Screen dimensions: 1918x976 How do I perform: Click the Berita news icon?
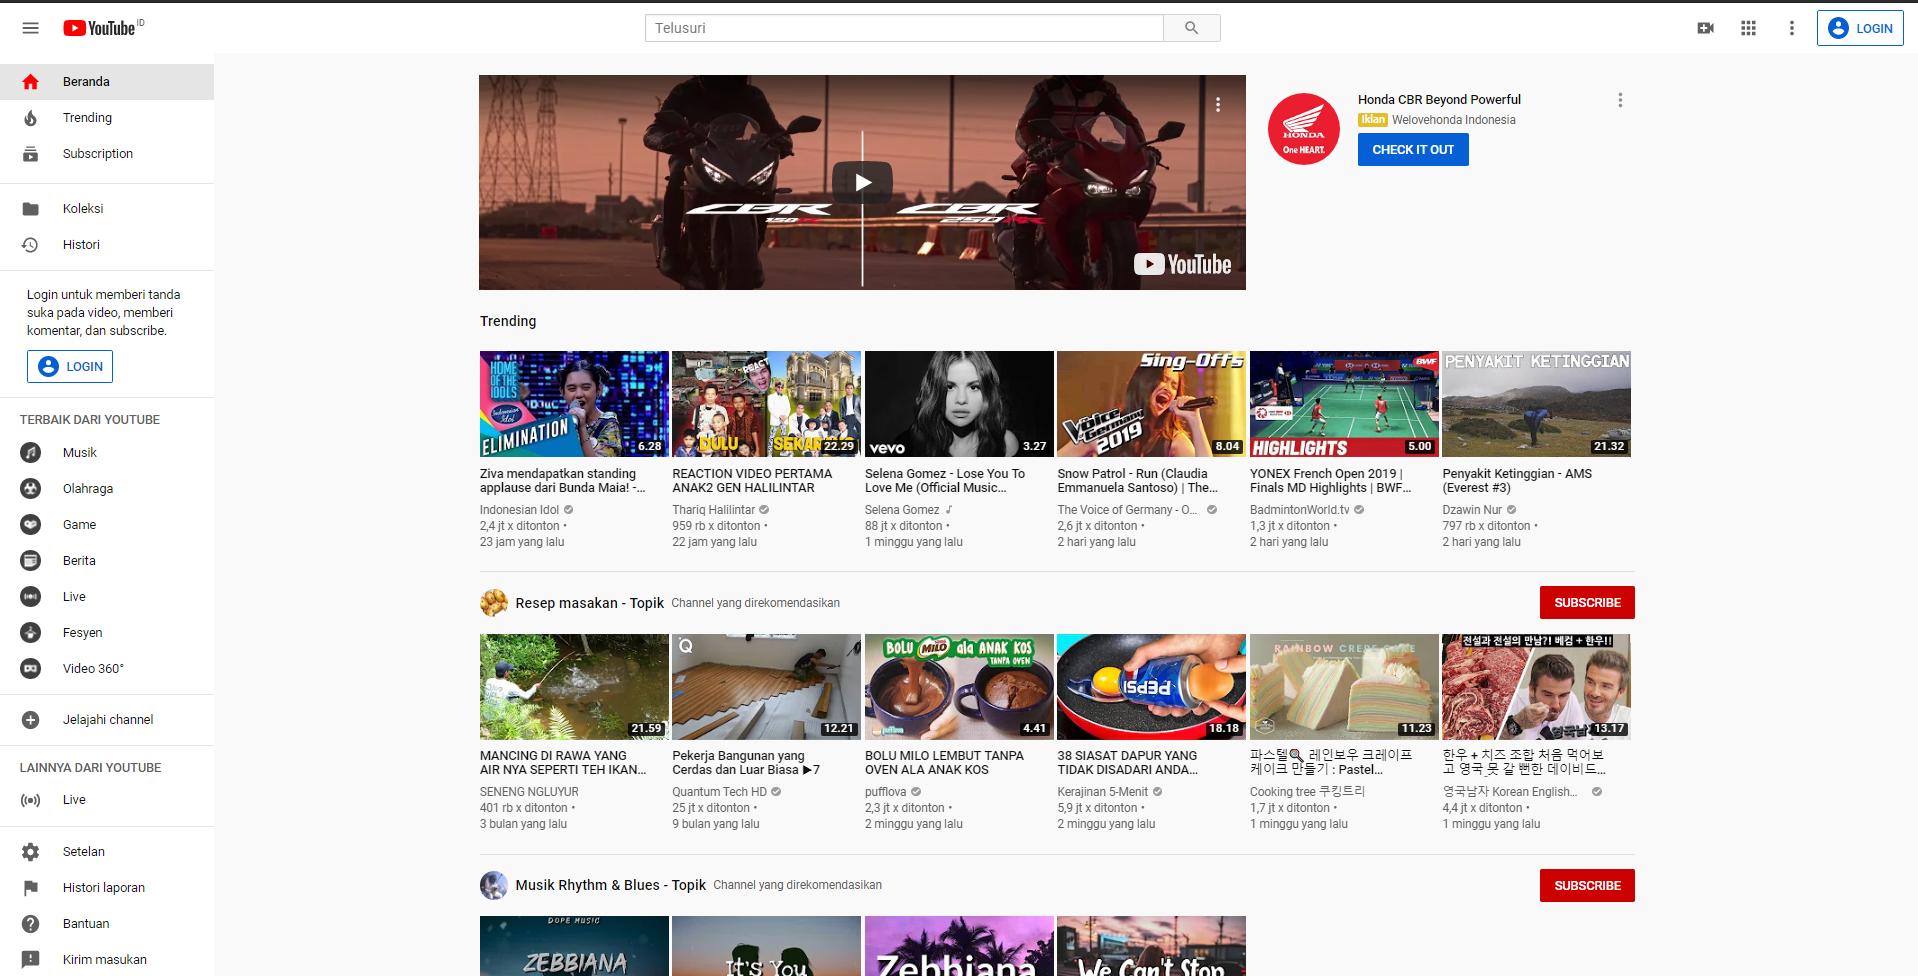31,561
